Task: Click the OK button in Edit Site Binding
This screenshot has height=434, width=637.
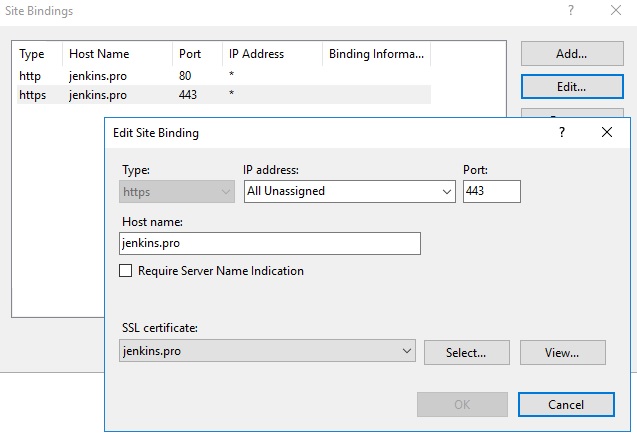Action: pos(461,404)
